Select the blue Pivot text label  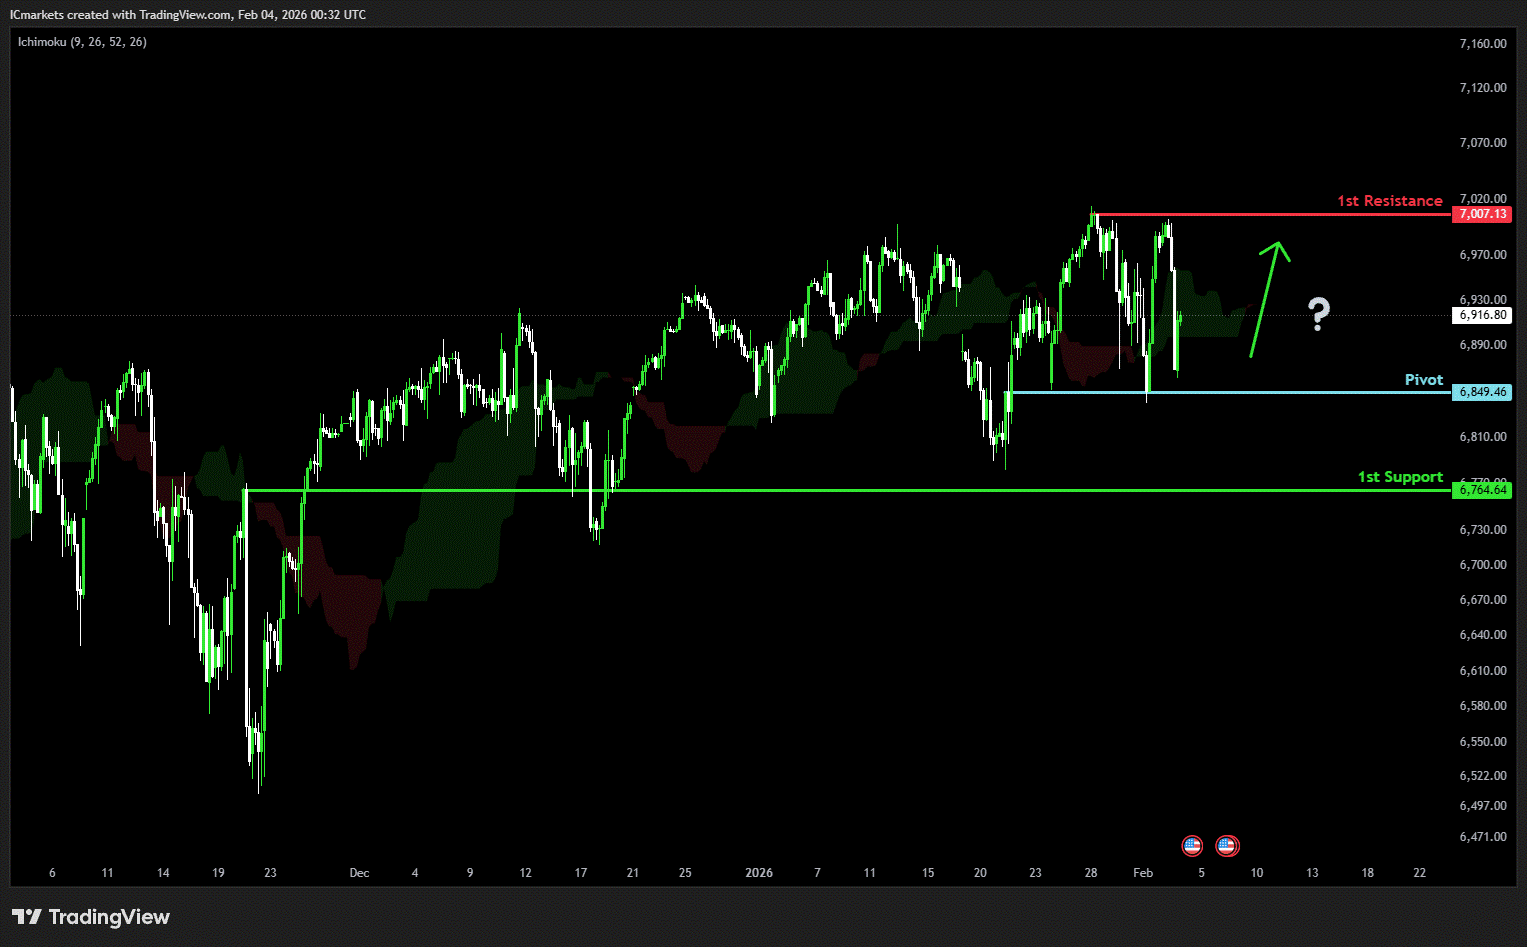click(1423, 380)
